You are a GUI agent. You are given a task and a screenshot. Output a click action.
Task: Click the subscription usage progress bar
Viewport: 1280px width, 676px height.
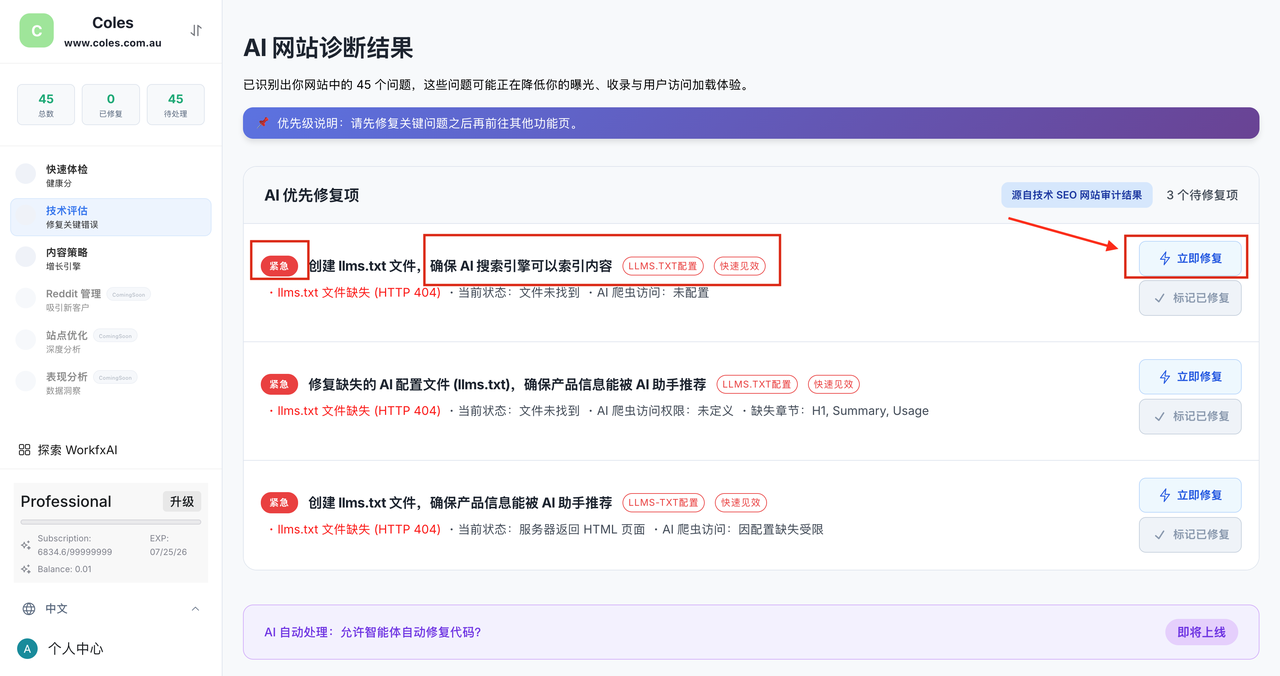point(111,522)
